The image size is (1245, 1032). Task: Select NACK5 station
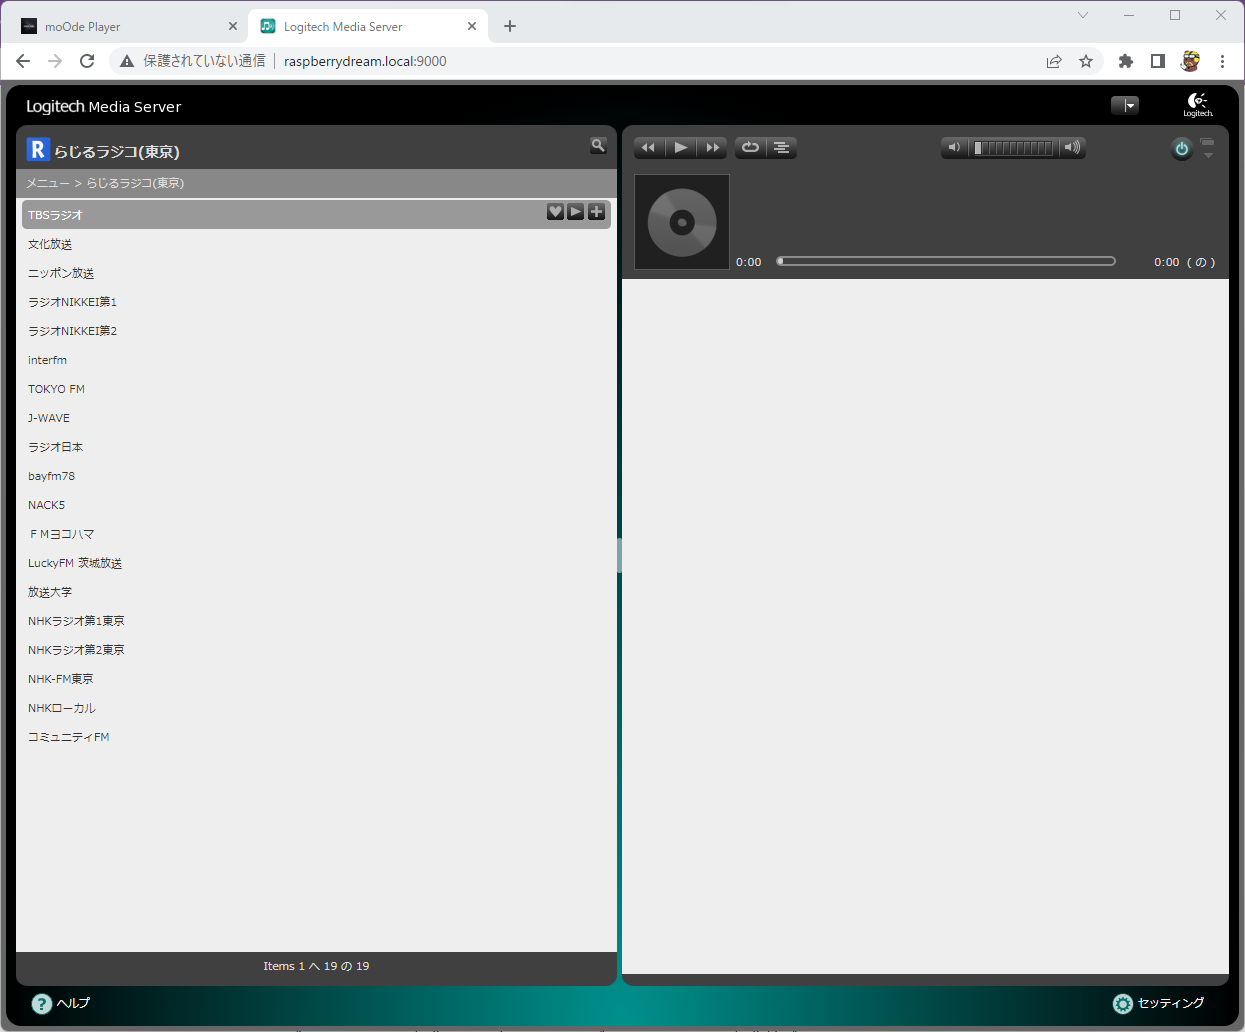316,505
